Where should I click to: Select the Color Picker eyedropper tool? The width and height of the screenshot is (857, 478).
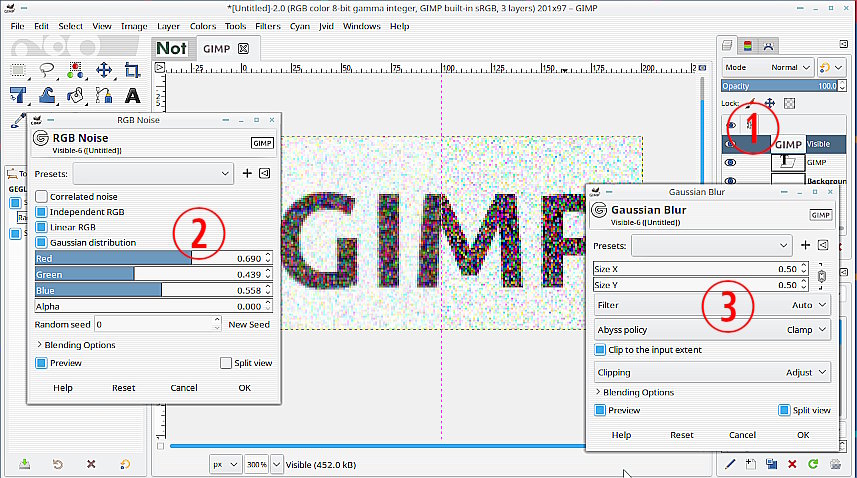point(18,120)
